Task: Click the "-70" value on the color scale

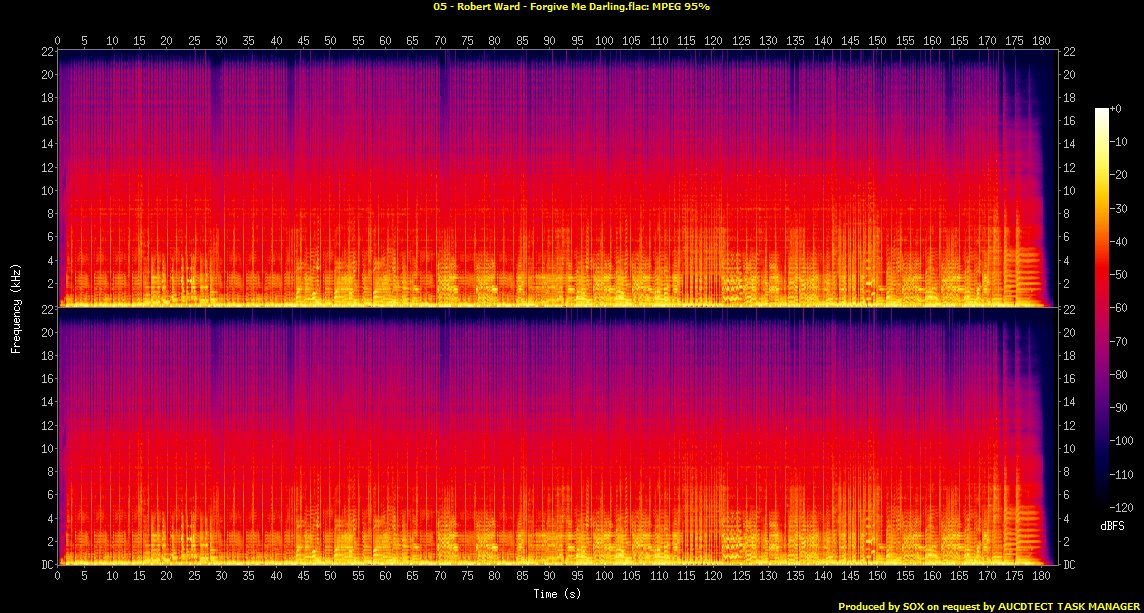Action: point(1119,341)
